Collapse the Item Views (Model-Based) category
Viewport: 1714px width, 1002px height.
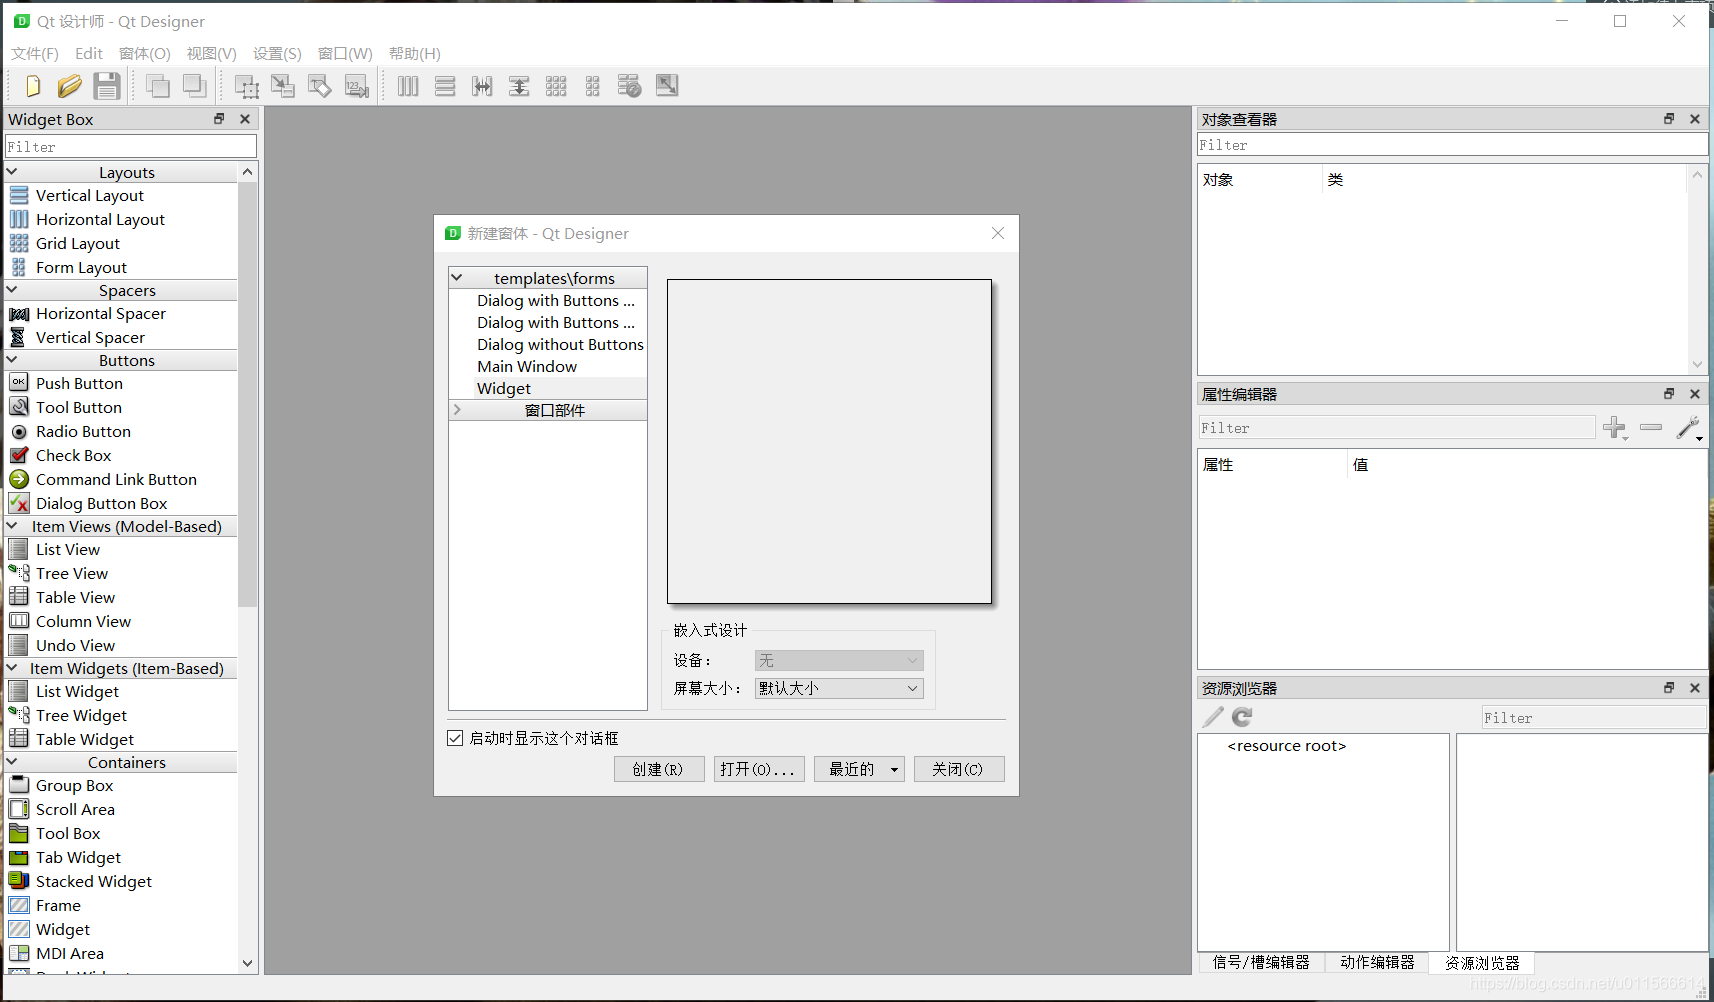point(12,526)
